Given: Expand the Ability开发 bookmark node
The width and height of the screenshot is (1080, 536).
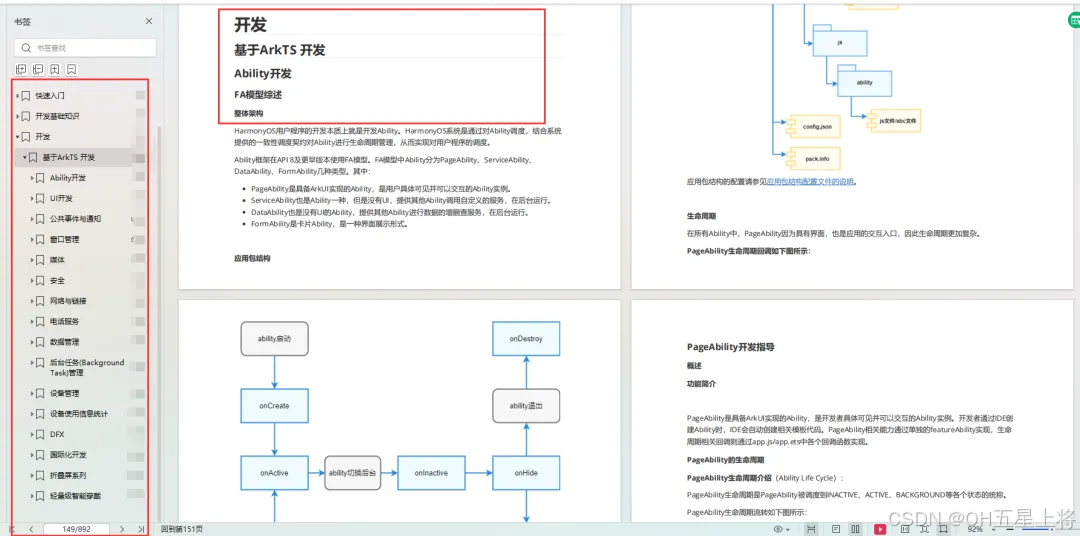Looking at the screenshot, I should click(x=32, y=178).
